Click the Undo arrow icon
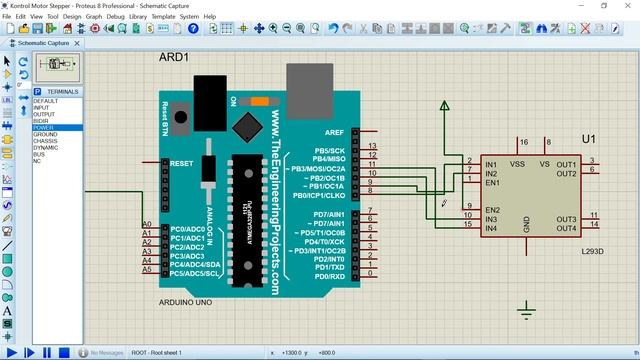640x360 pixels. 333,28
